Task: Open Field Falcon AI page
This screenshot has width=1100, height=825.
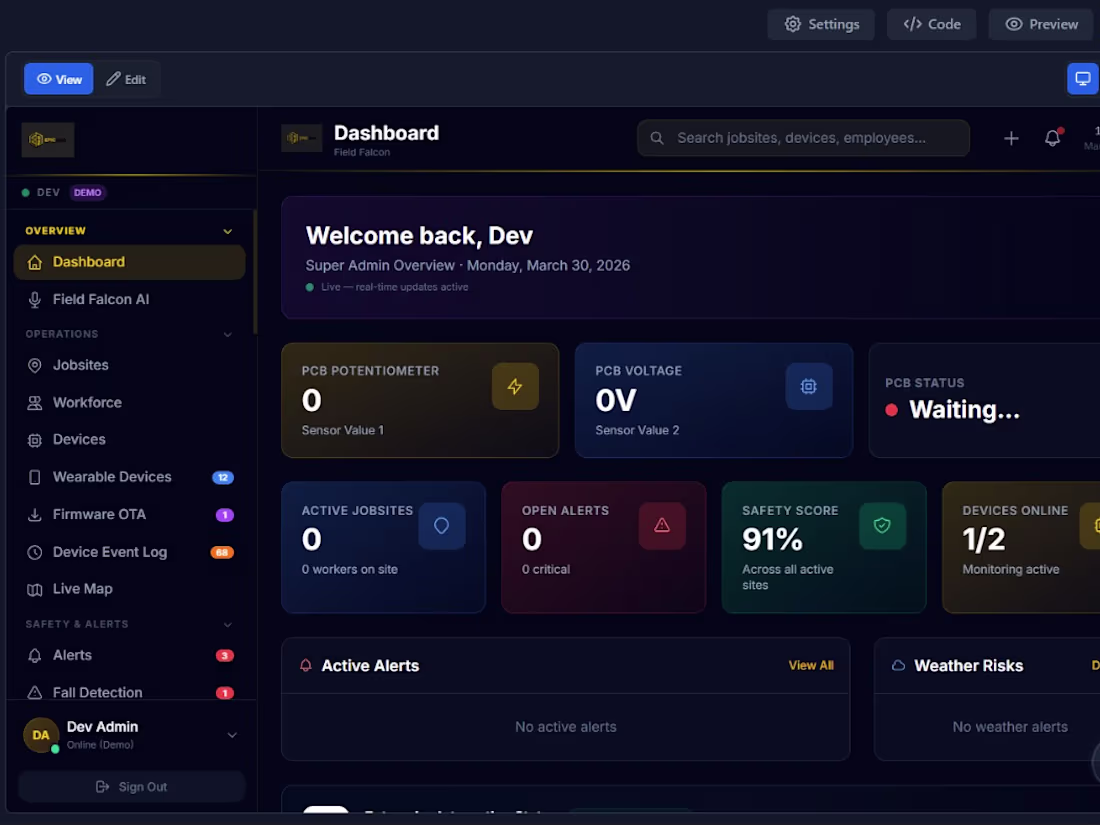Action: [130, 300]
